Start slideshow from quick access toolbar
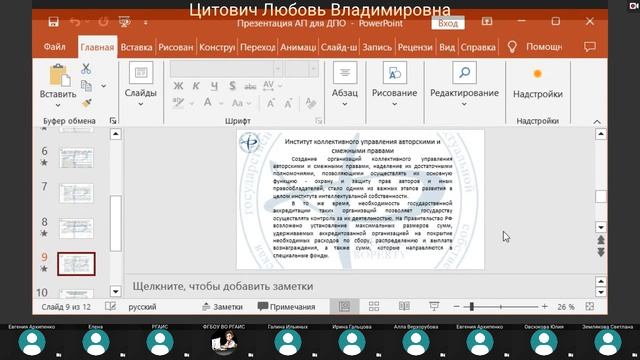Screen dimensions: 640x360 (x=124, y=22)
